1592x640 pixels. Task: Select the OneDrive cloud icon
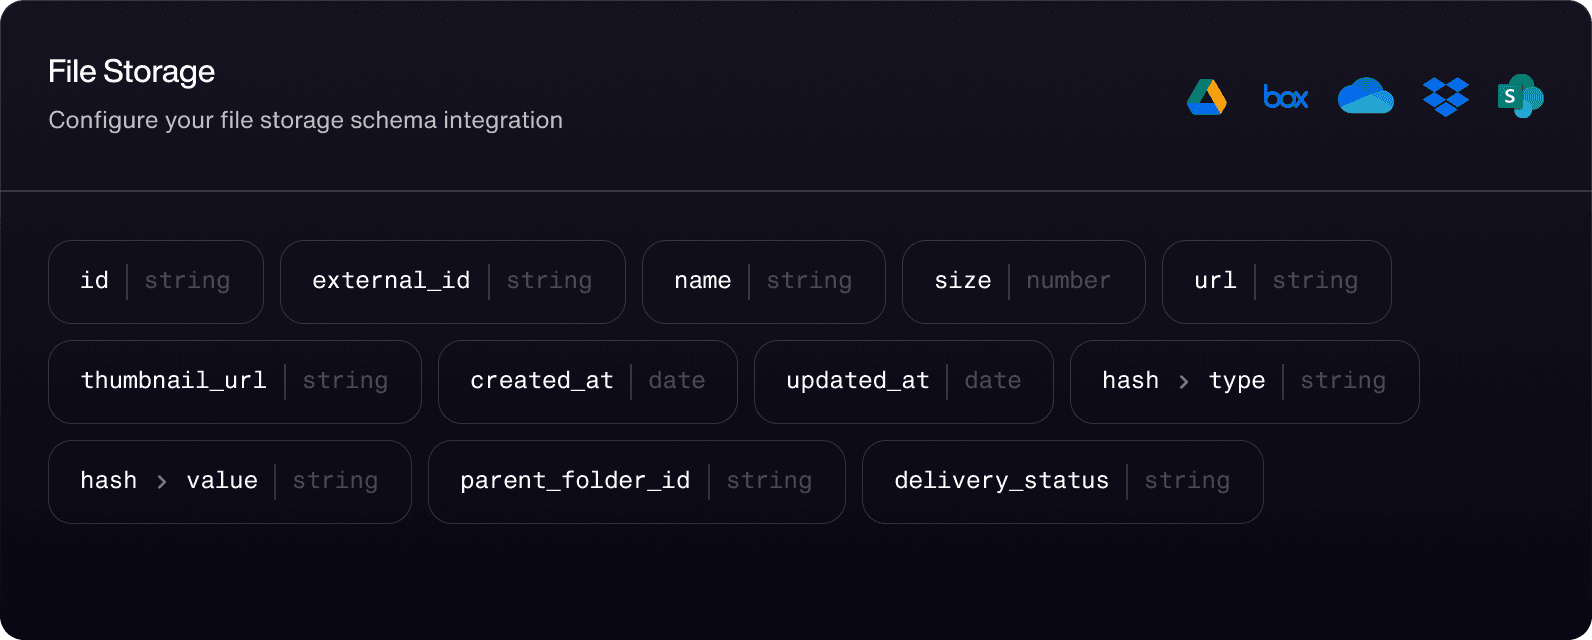point(1365,97)
